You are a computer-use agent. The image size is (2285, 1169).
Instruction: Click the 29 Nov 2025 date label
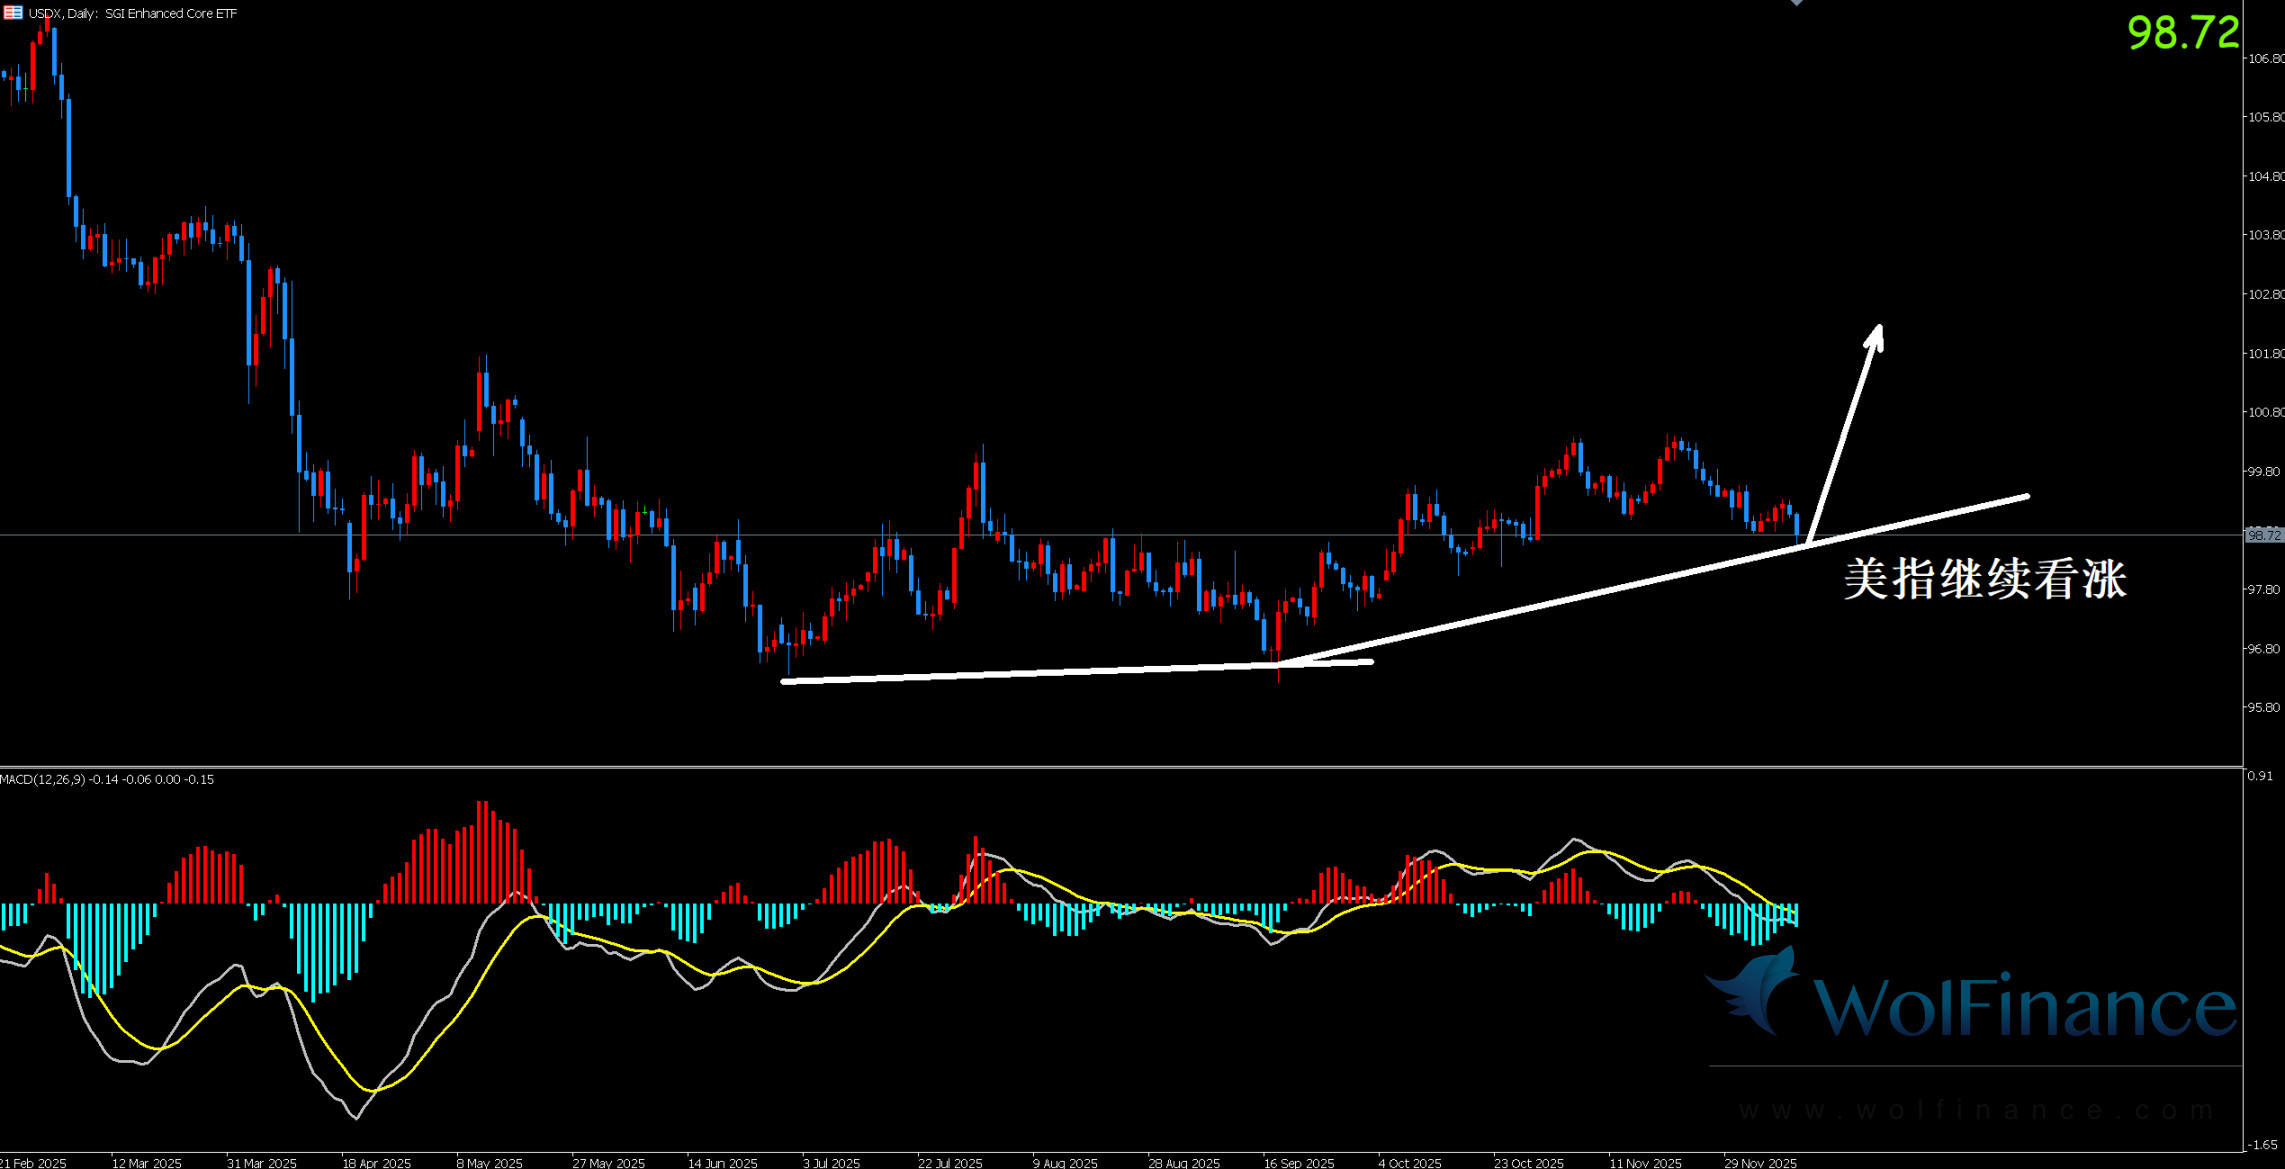pos(1760,1162)
